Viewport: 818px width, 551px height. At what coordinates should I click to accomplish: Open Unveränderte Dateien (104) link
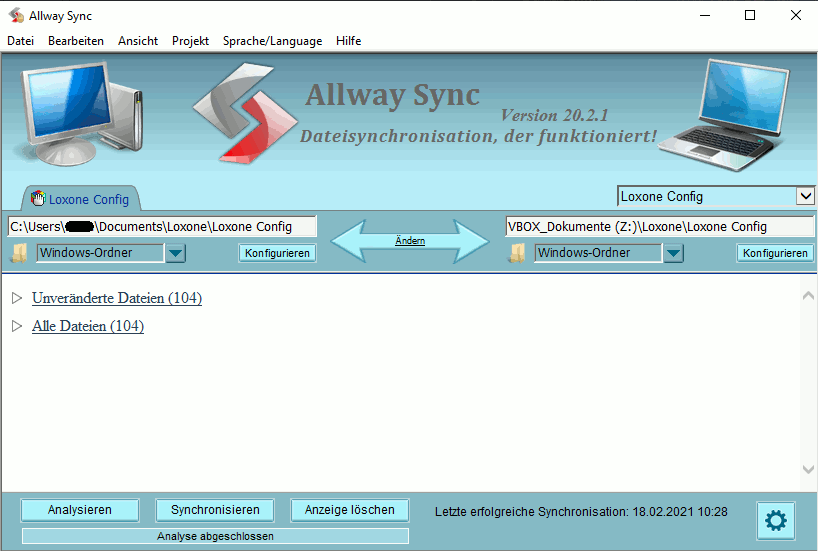click(x=117, y=298)
